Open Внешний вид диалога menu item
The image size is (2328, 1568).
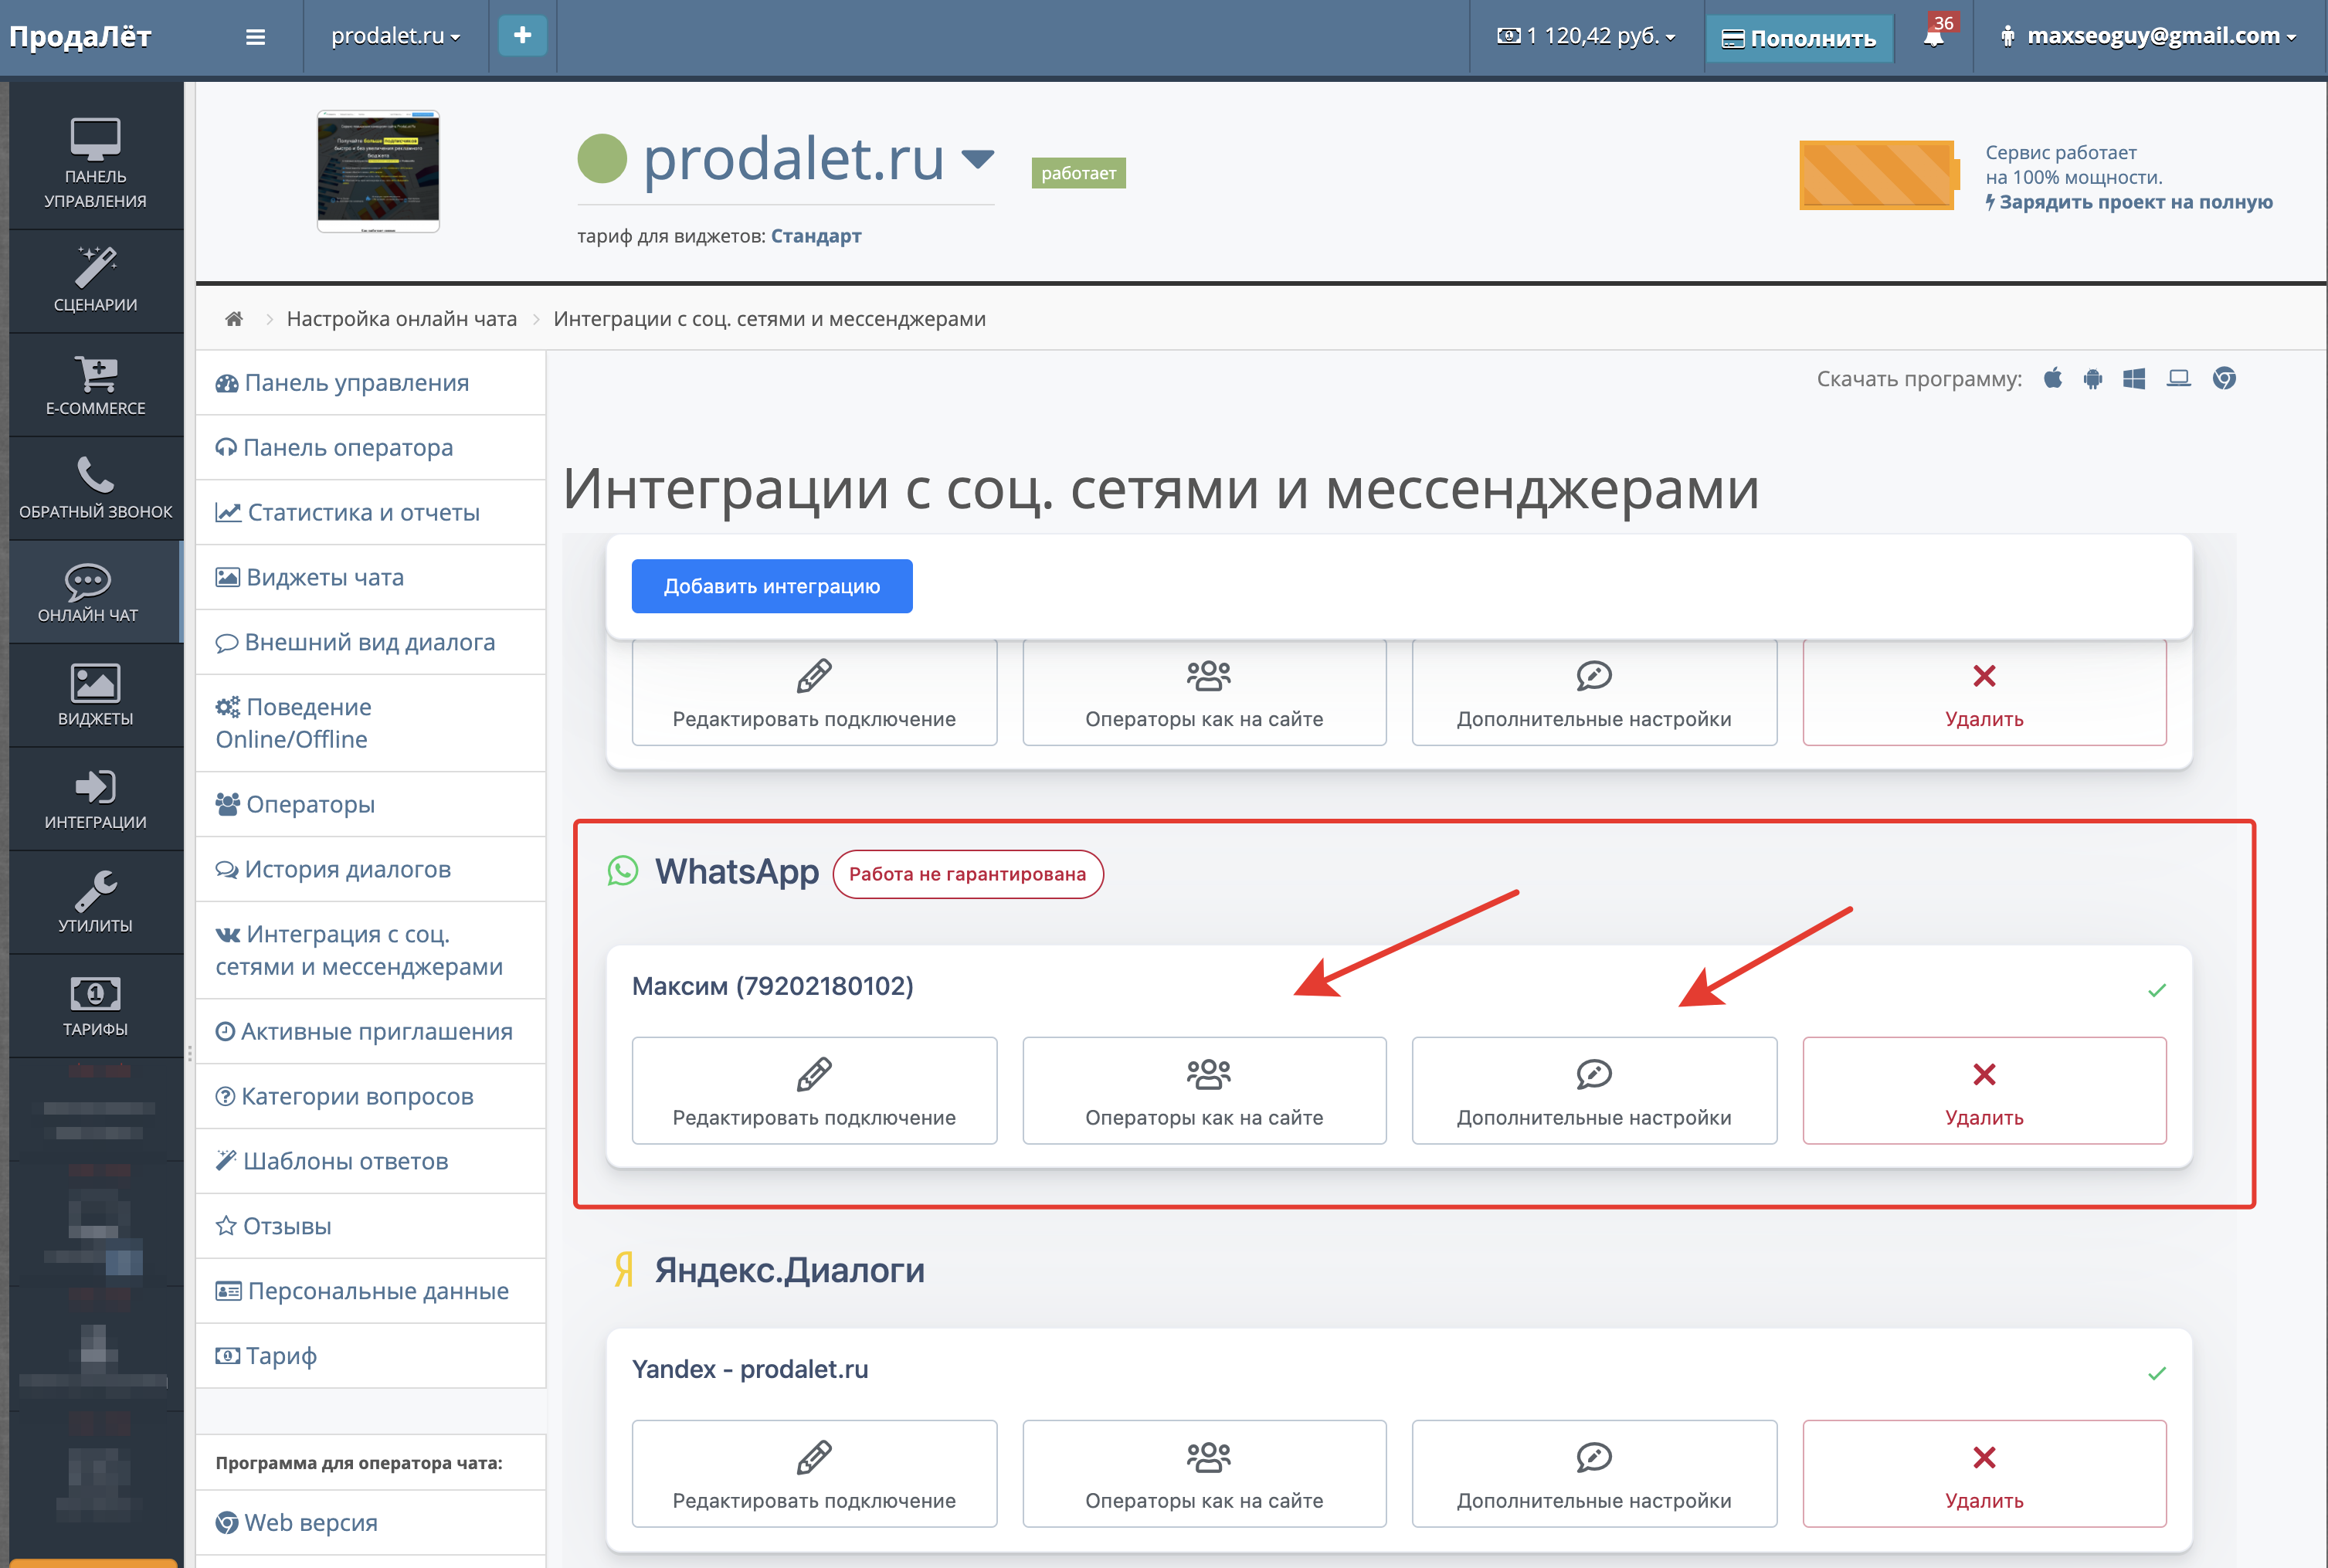click(x=370, y=643)
